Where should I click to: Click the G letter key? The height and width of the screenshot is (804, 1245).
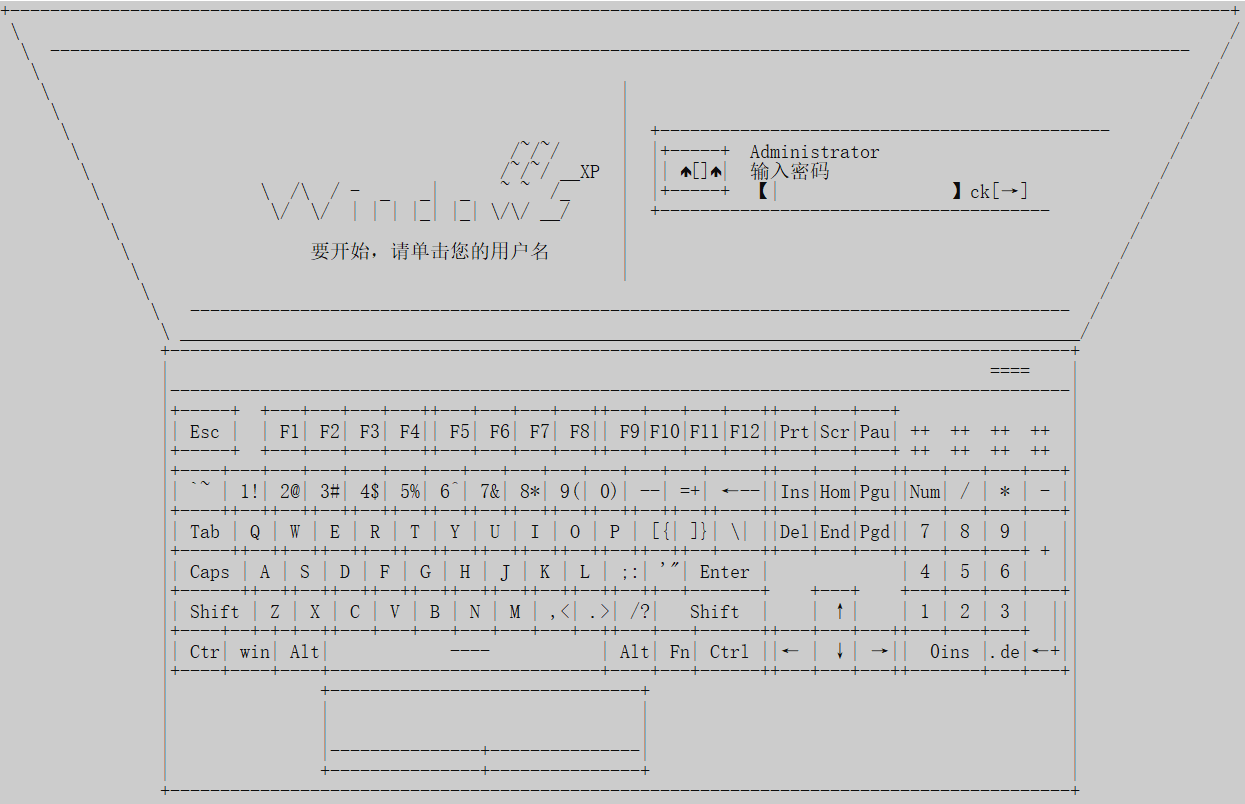coord(425,572)
